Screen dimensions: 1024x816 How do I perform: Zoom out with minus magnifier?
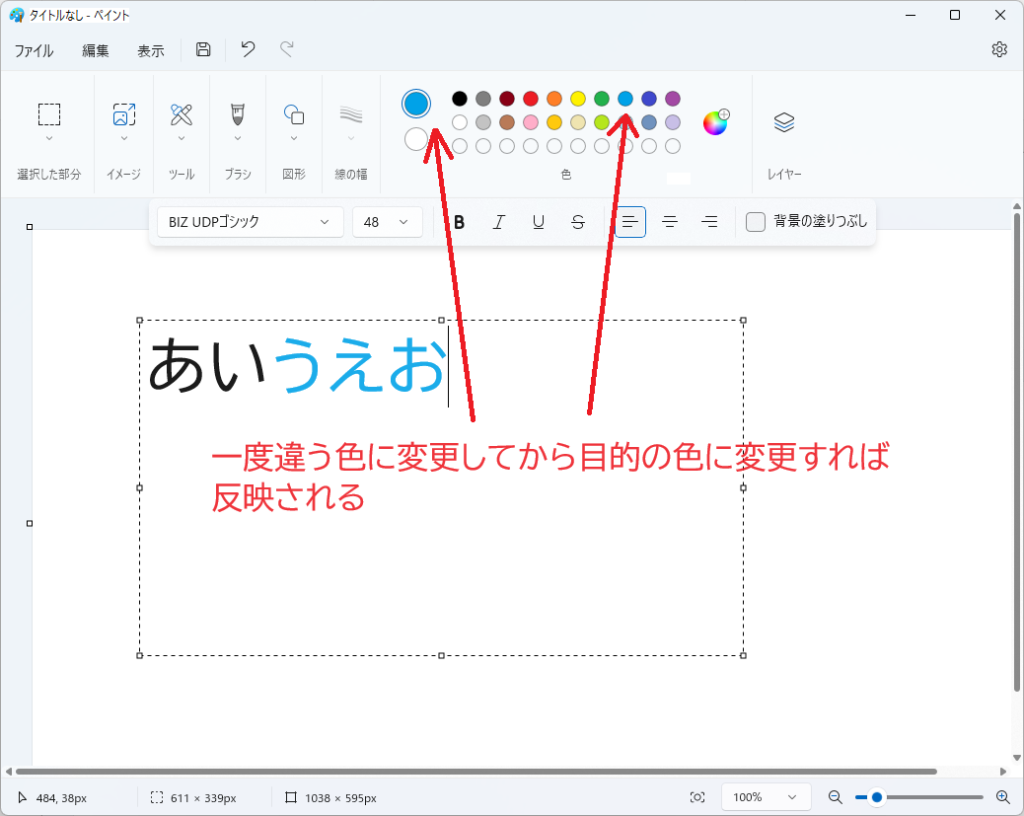[x=835, y=797]
